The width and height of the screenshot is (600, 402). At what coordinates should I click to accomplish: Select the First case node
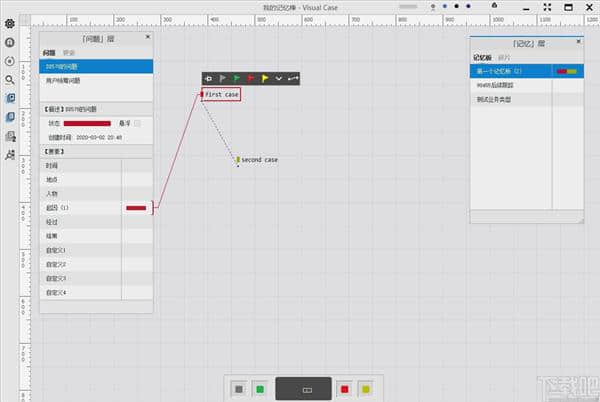point(221,94)
